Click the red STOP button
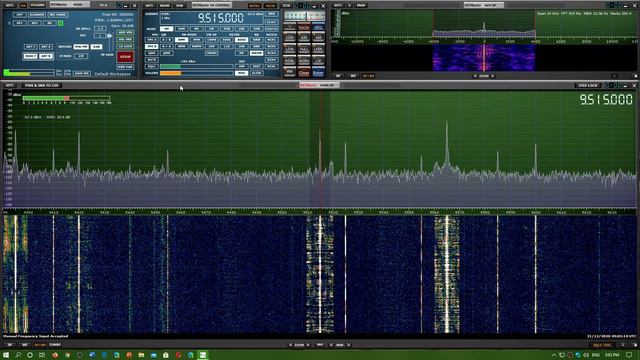This screenshot has height=360, width=640. pos(125,57)
